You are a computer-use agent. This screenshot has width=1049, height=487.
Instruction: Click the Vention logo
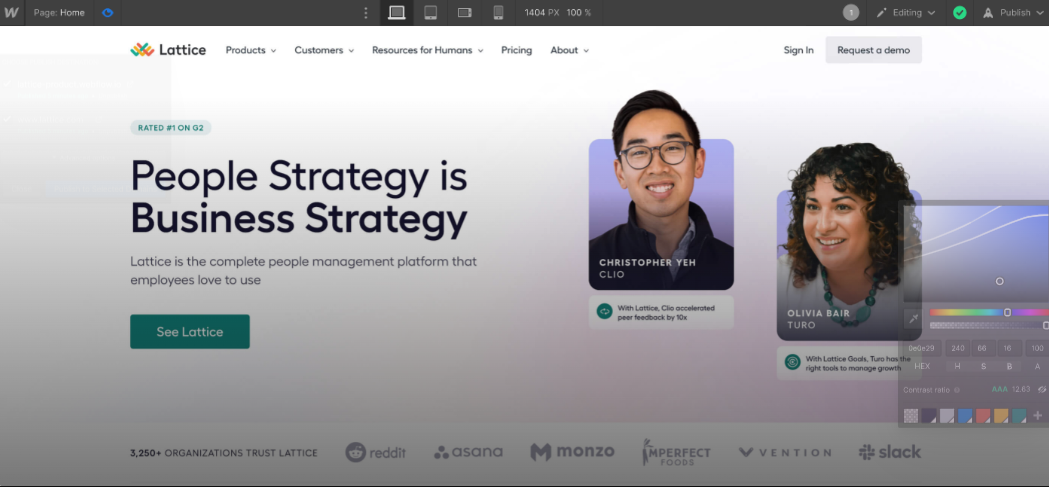tap(785, 453)
